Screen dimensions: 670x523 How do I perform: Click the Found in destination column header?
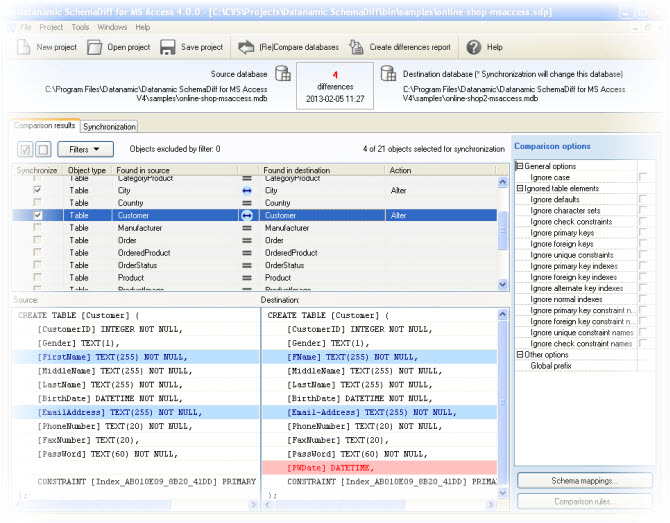pyautogui.click(x=322, y=170)
